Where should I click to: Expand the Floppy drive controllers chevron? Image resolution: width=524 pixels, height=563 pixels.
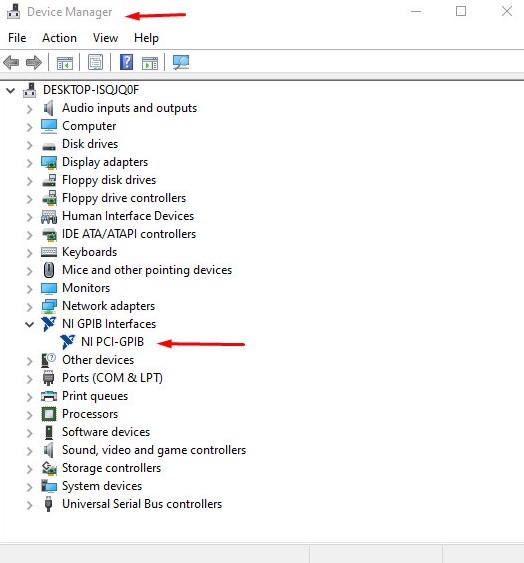coord(29,199)
